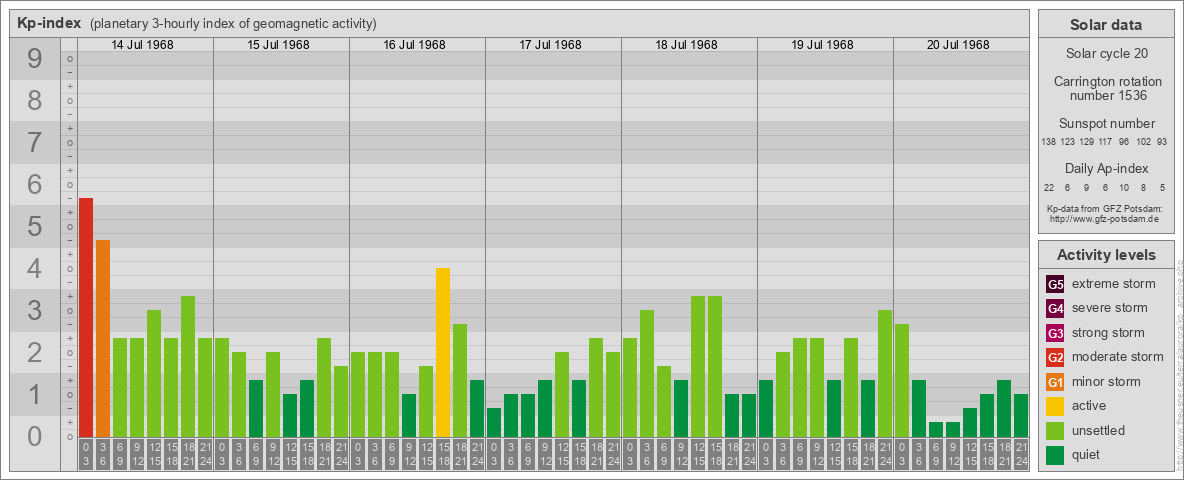Screen dimensions: 1184x480
Task: Select sunspot number value 96
Action: click(x=1124, y=142)
